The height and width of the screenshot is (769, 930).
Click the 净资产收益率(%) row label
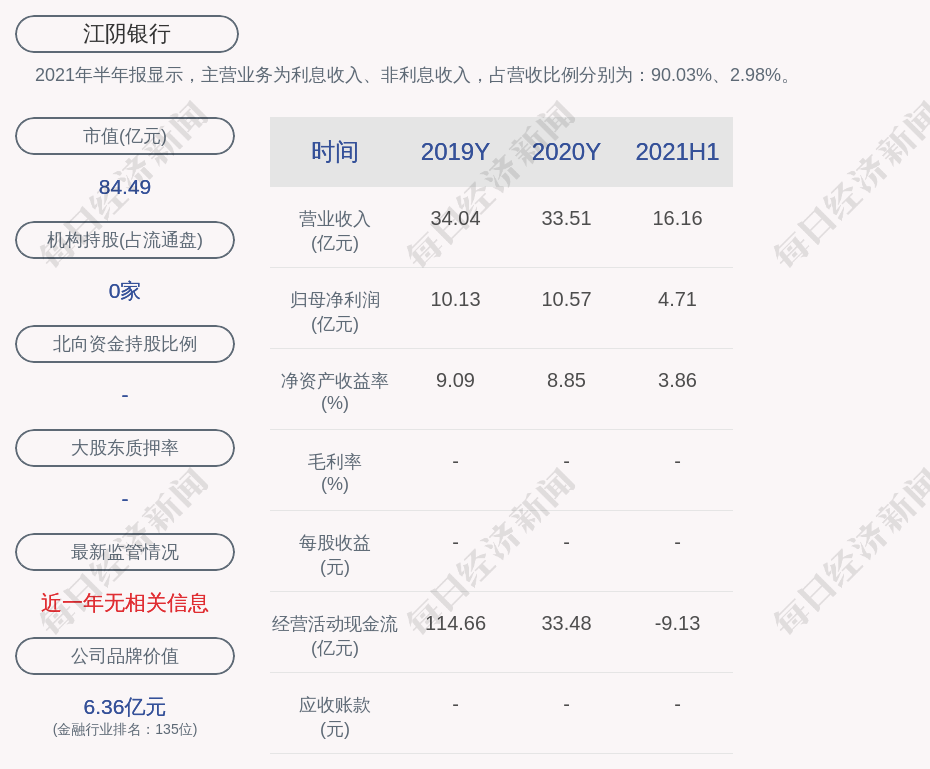pyautogui.click(x=335, y=392)
